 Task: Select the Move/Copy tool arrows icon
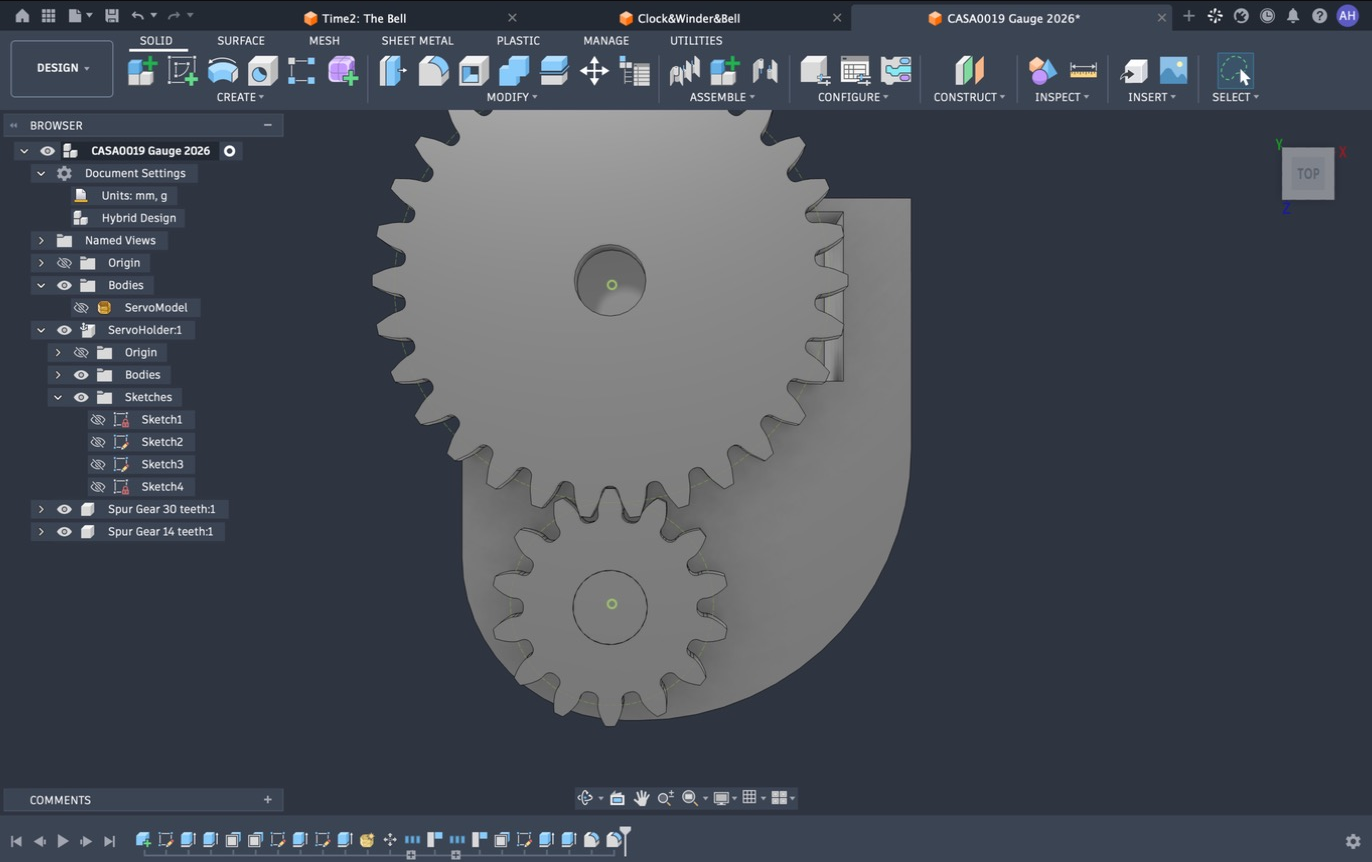[x=594, y=70]
